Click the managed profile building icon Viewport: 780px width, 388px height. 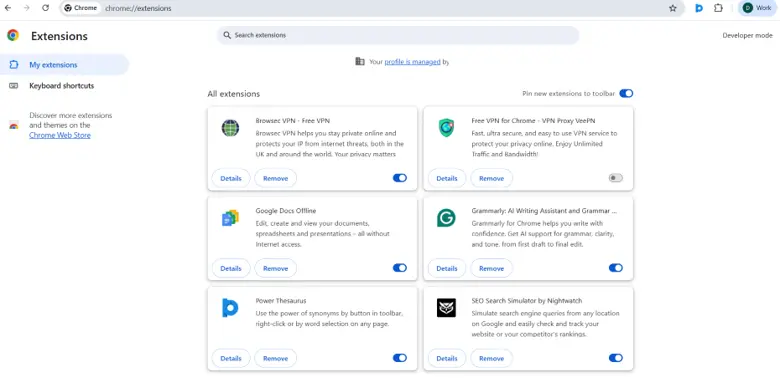click(x=360, y=62)
